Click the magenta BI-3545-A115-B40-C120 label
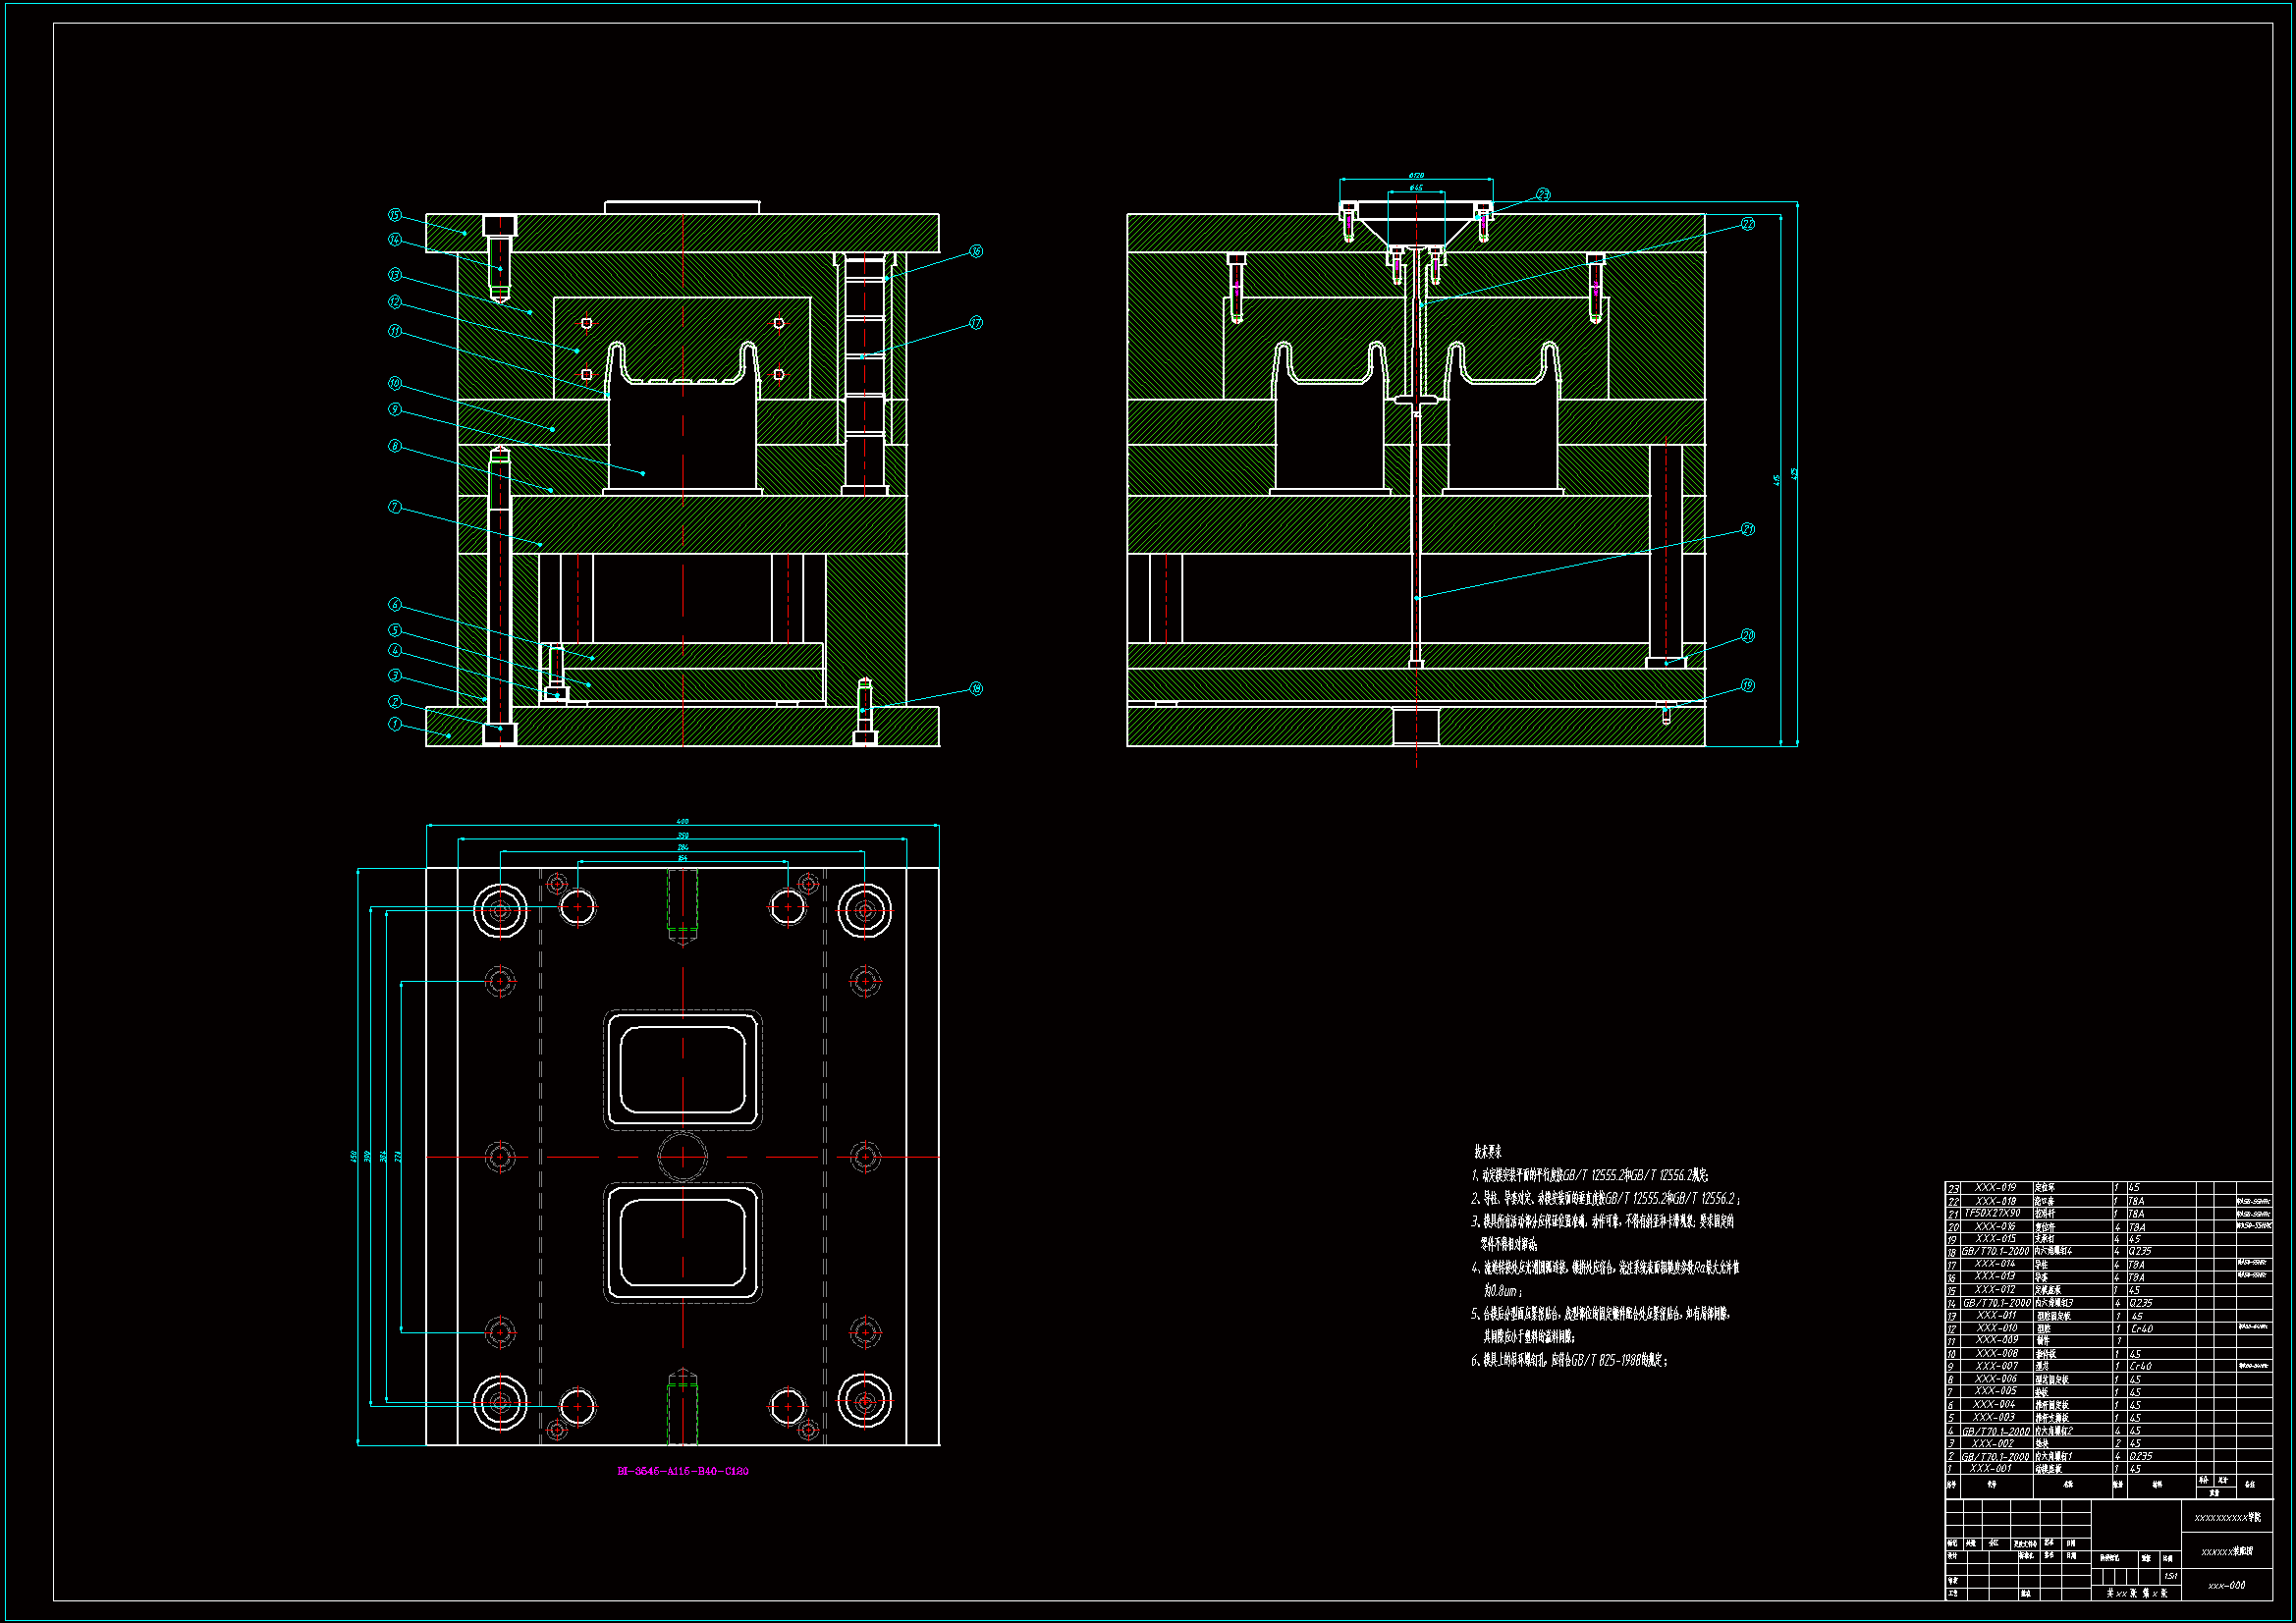2296x1623 pixels. tap(682, 1471)
